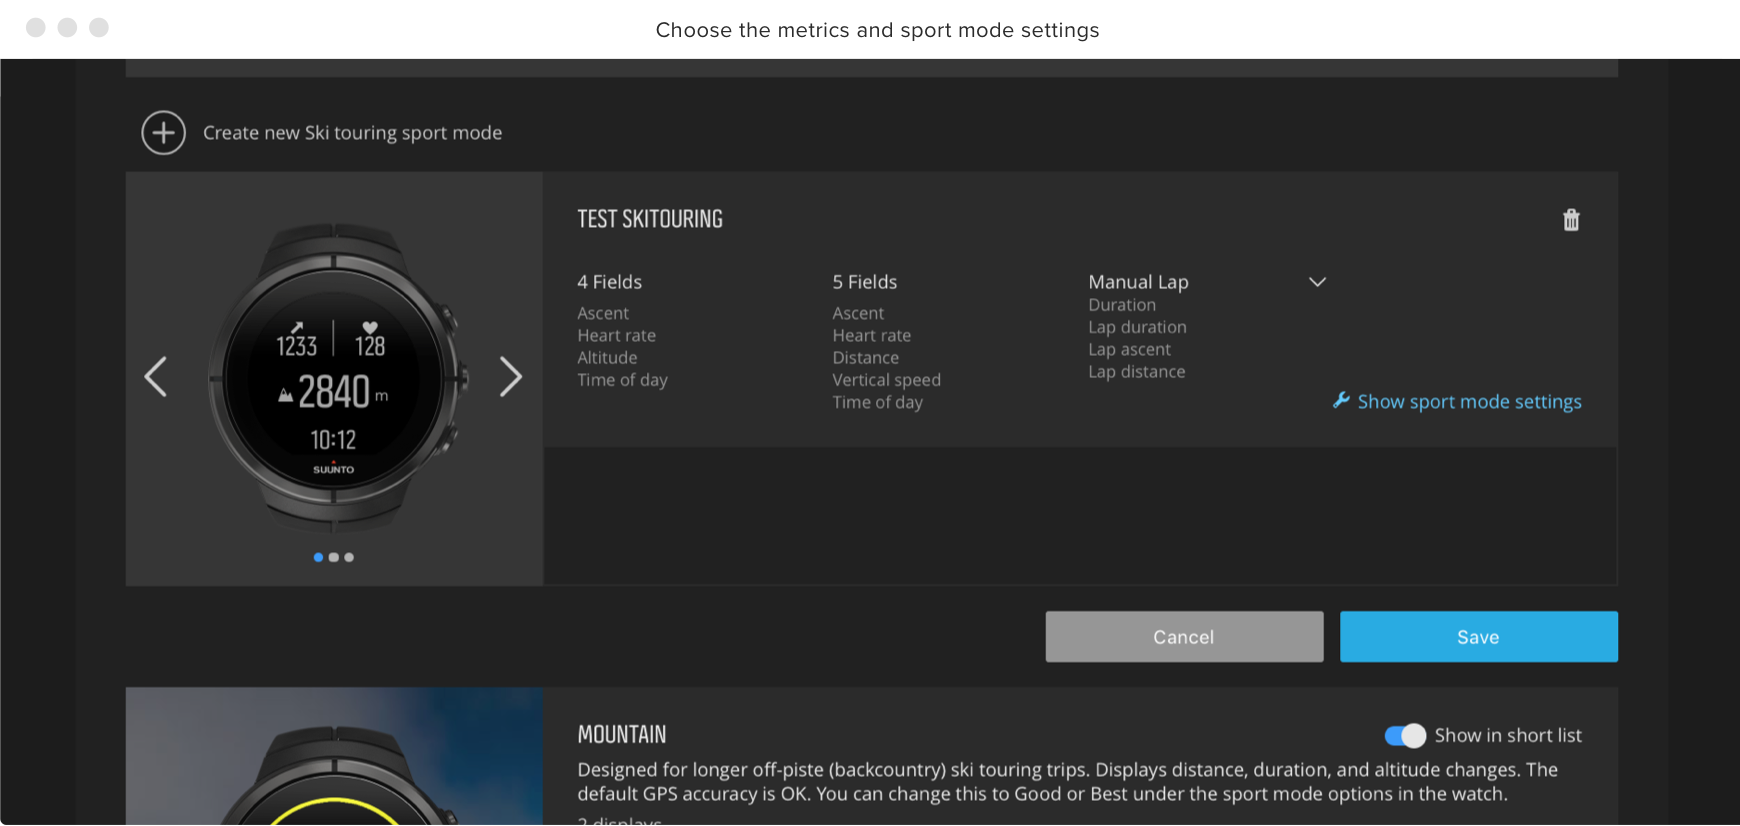Select the third display pagination dot
Viewport: 1740px width, 826px height.
pos(349,557)
